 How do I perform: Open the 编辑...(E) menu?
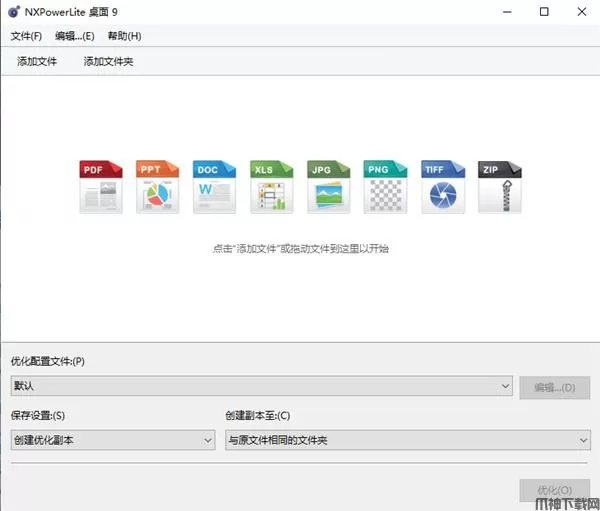[75, 36]
